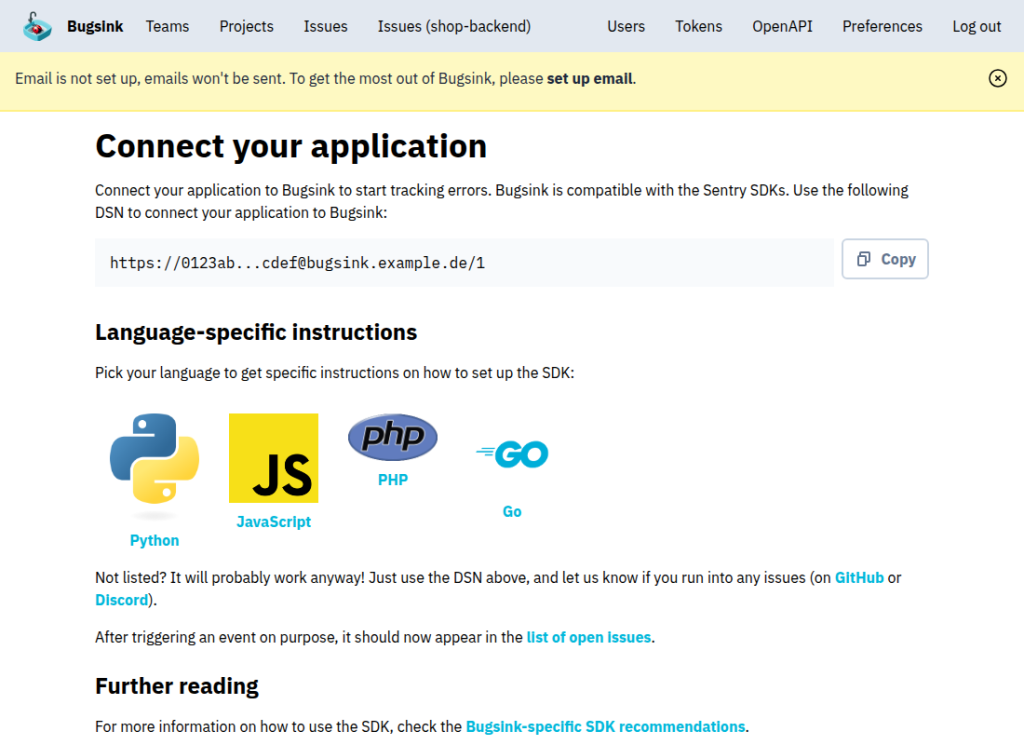Viewport: 1024px width, 745px height.
Task: Click the Go logo icon
Action: pyautogui.click(x=512, y=453)
